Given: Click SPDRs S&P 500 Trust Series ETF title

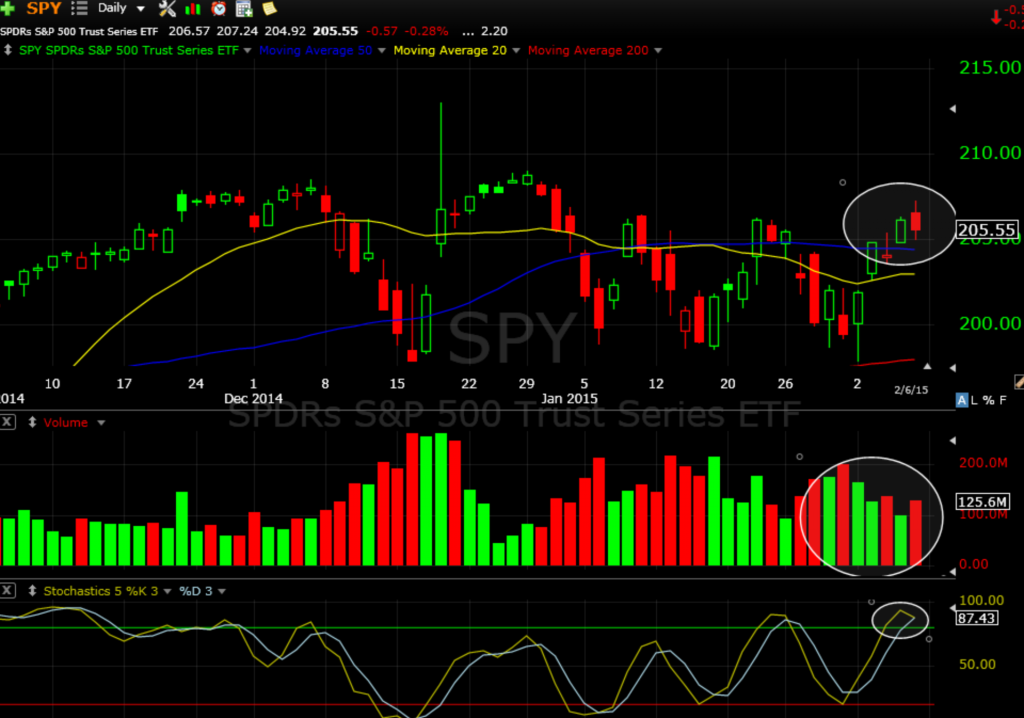Looking at the screenshot, I should tap(79, 31).
